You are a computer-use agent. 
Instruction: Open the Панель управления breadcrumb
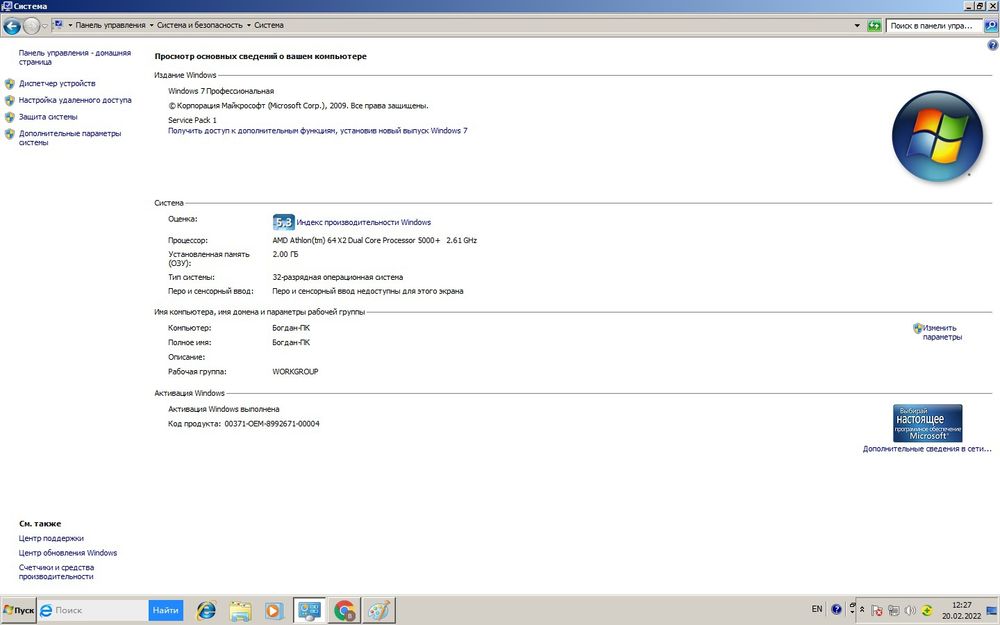(x=110, y=26)
